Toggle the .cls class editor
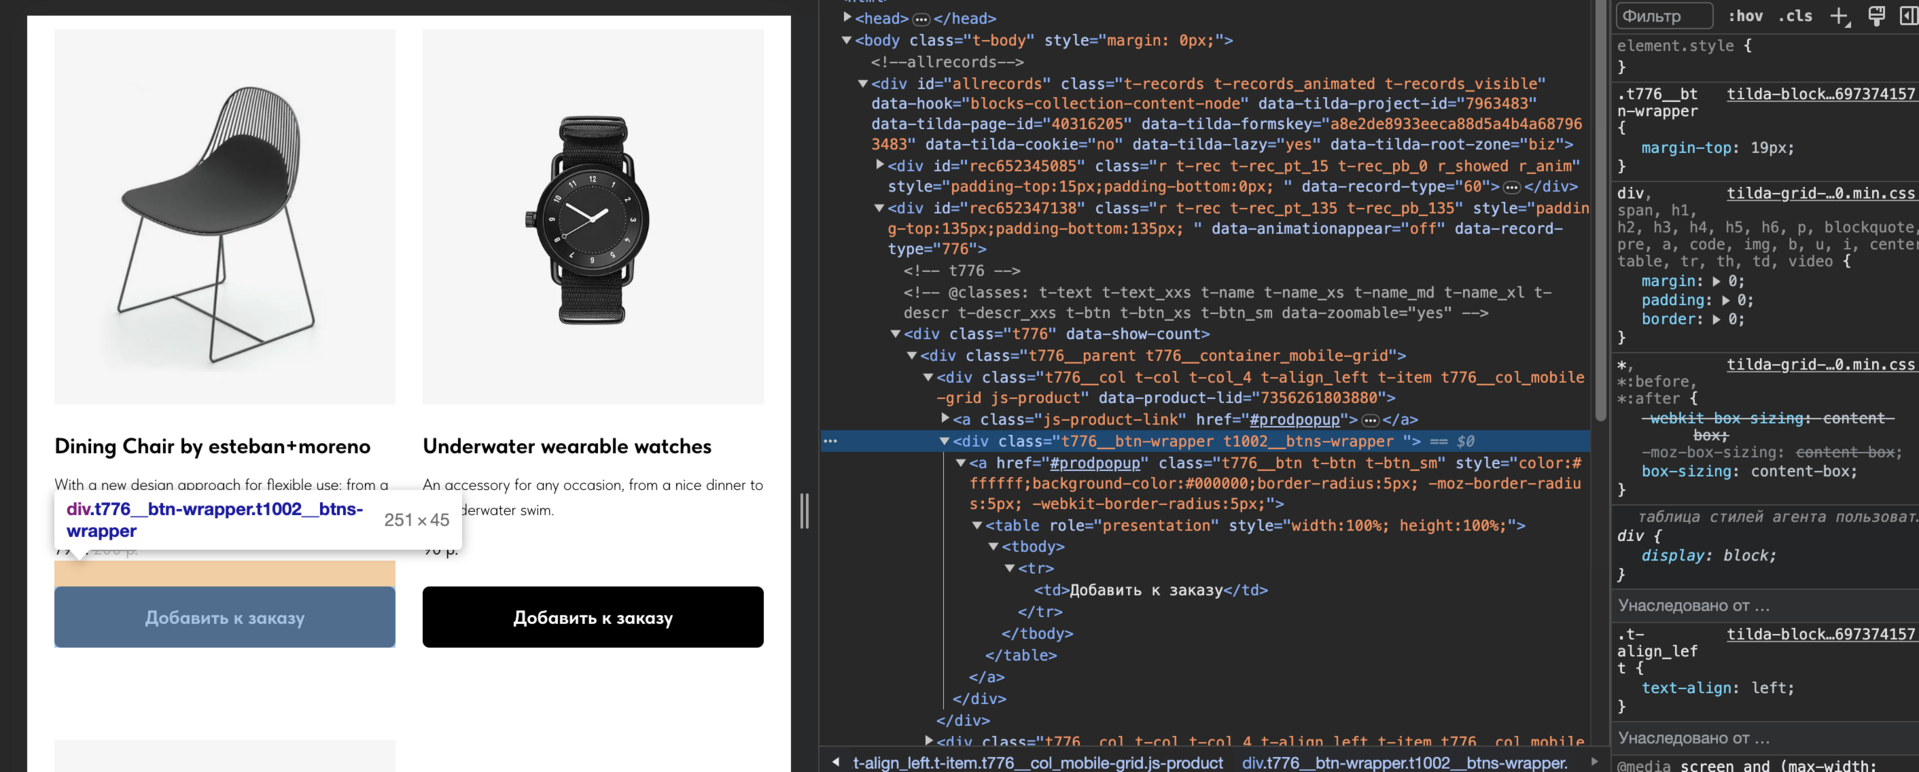 point(1795,16)
